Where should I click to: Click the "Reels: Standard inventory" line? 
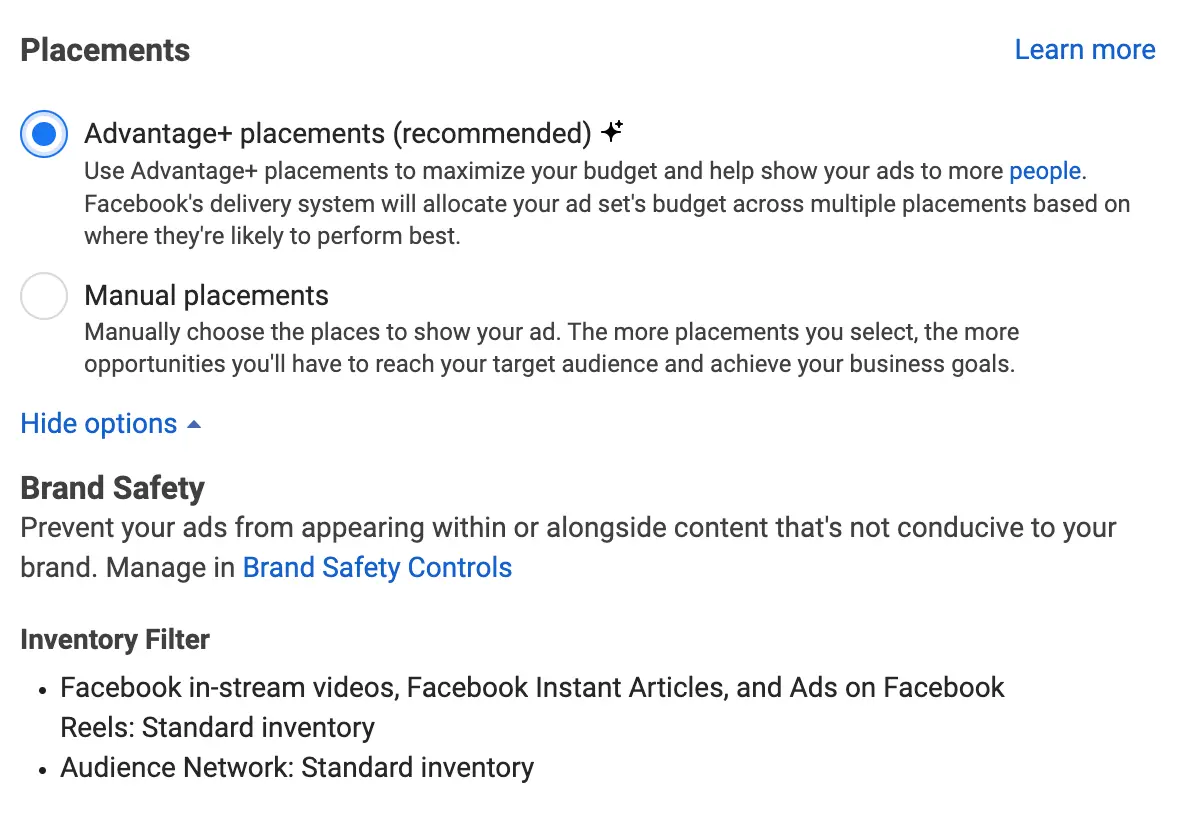pyautogui.click(x=217, y=728)
